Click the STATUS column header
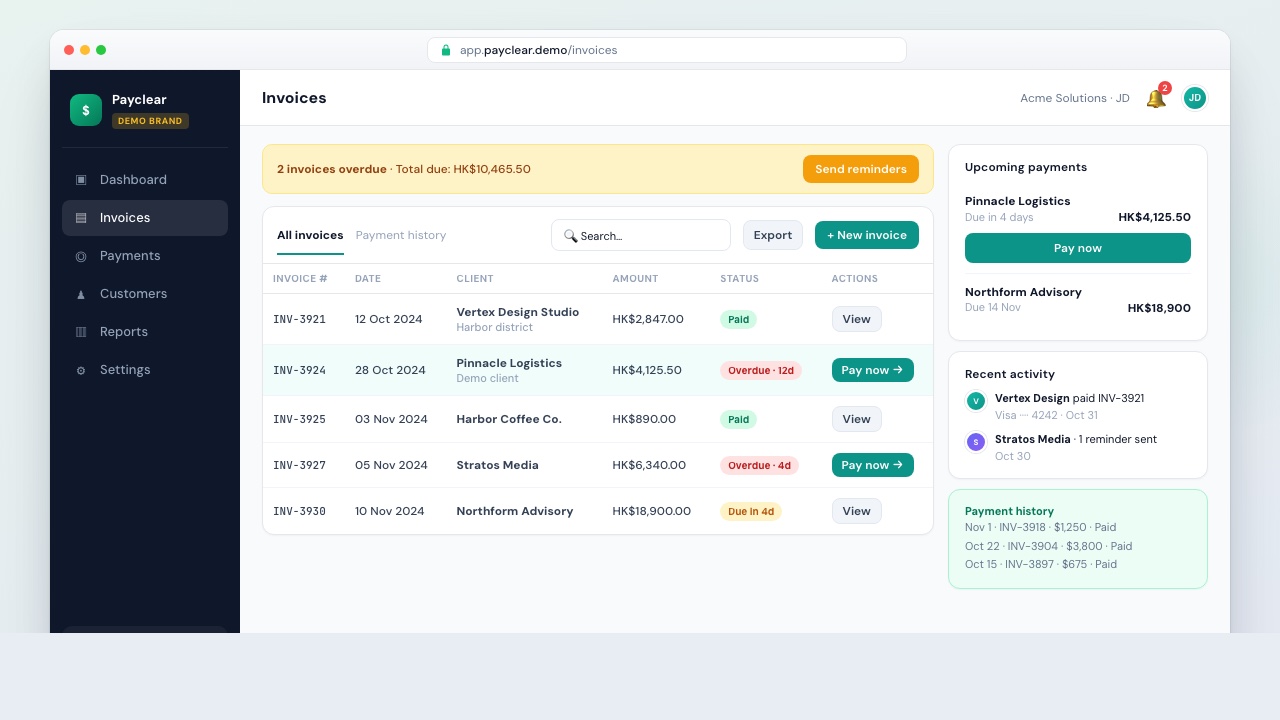This screenshot has width=1280, height=720. [739, 279]
